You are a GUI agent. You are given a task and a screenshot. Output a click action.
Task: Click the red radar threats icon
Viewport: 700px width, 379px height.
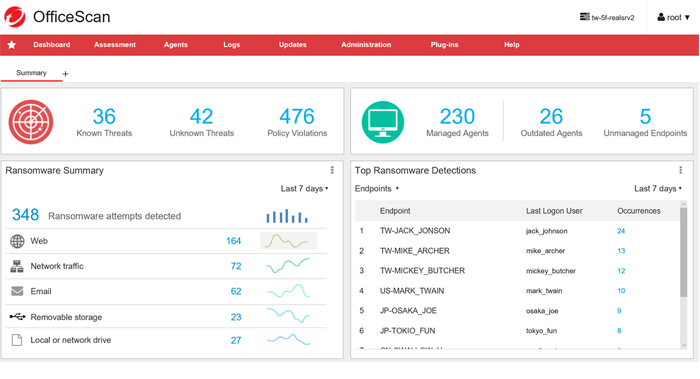tap(31, 121)
